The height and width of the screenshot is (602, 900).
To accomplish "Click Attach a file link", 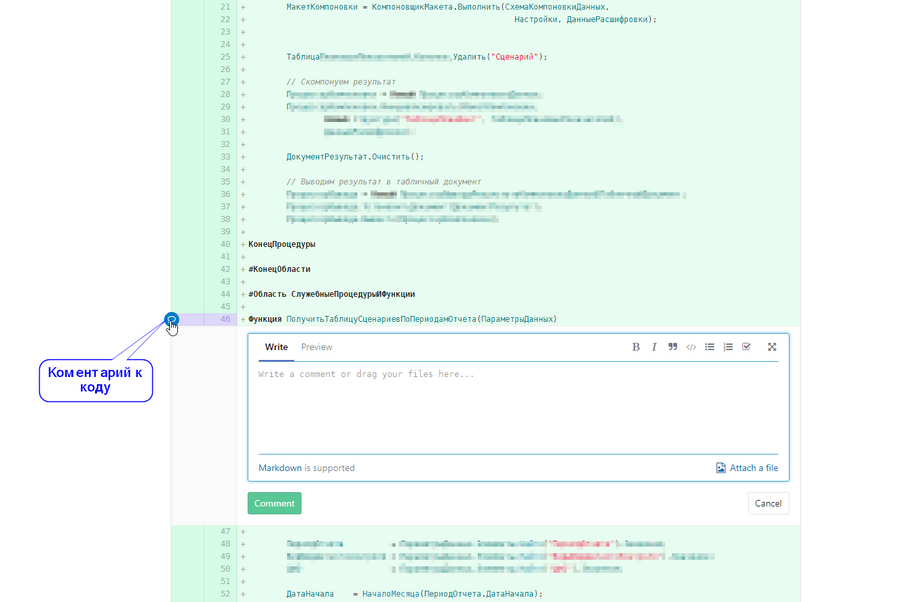I will [754, 468].
